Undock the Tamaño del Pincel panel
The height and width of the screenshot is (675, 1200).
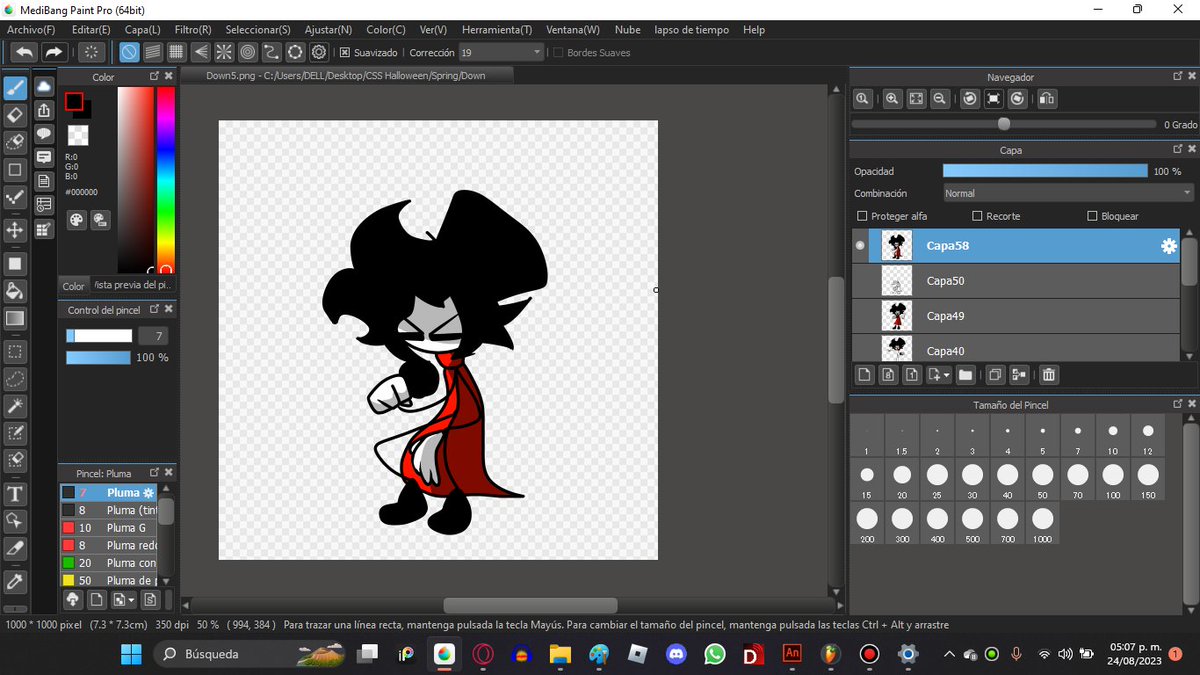click(1178, 404)
